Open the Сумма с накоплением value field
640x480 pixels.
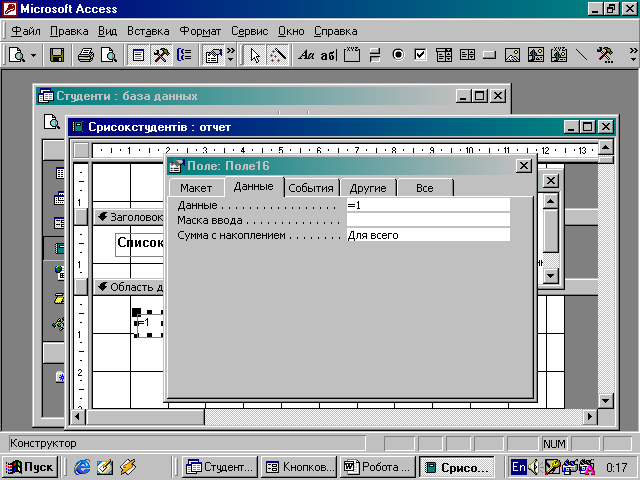pyautogui.click(x=428, y=235)
